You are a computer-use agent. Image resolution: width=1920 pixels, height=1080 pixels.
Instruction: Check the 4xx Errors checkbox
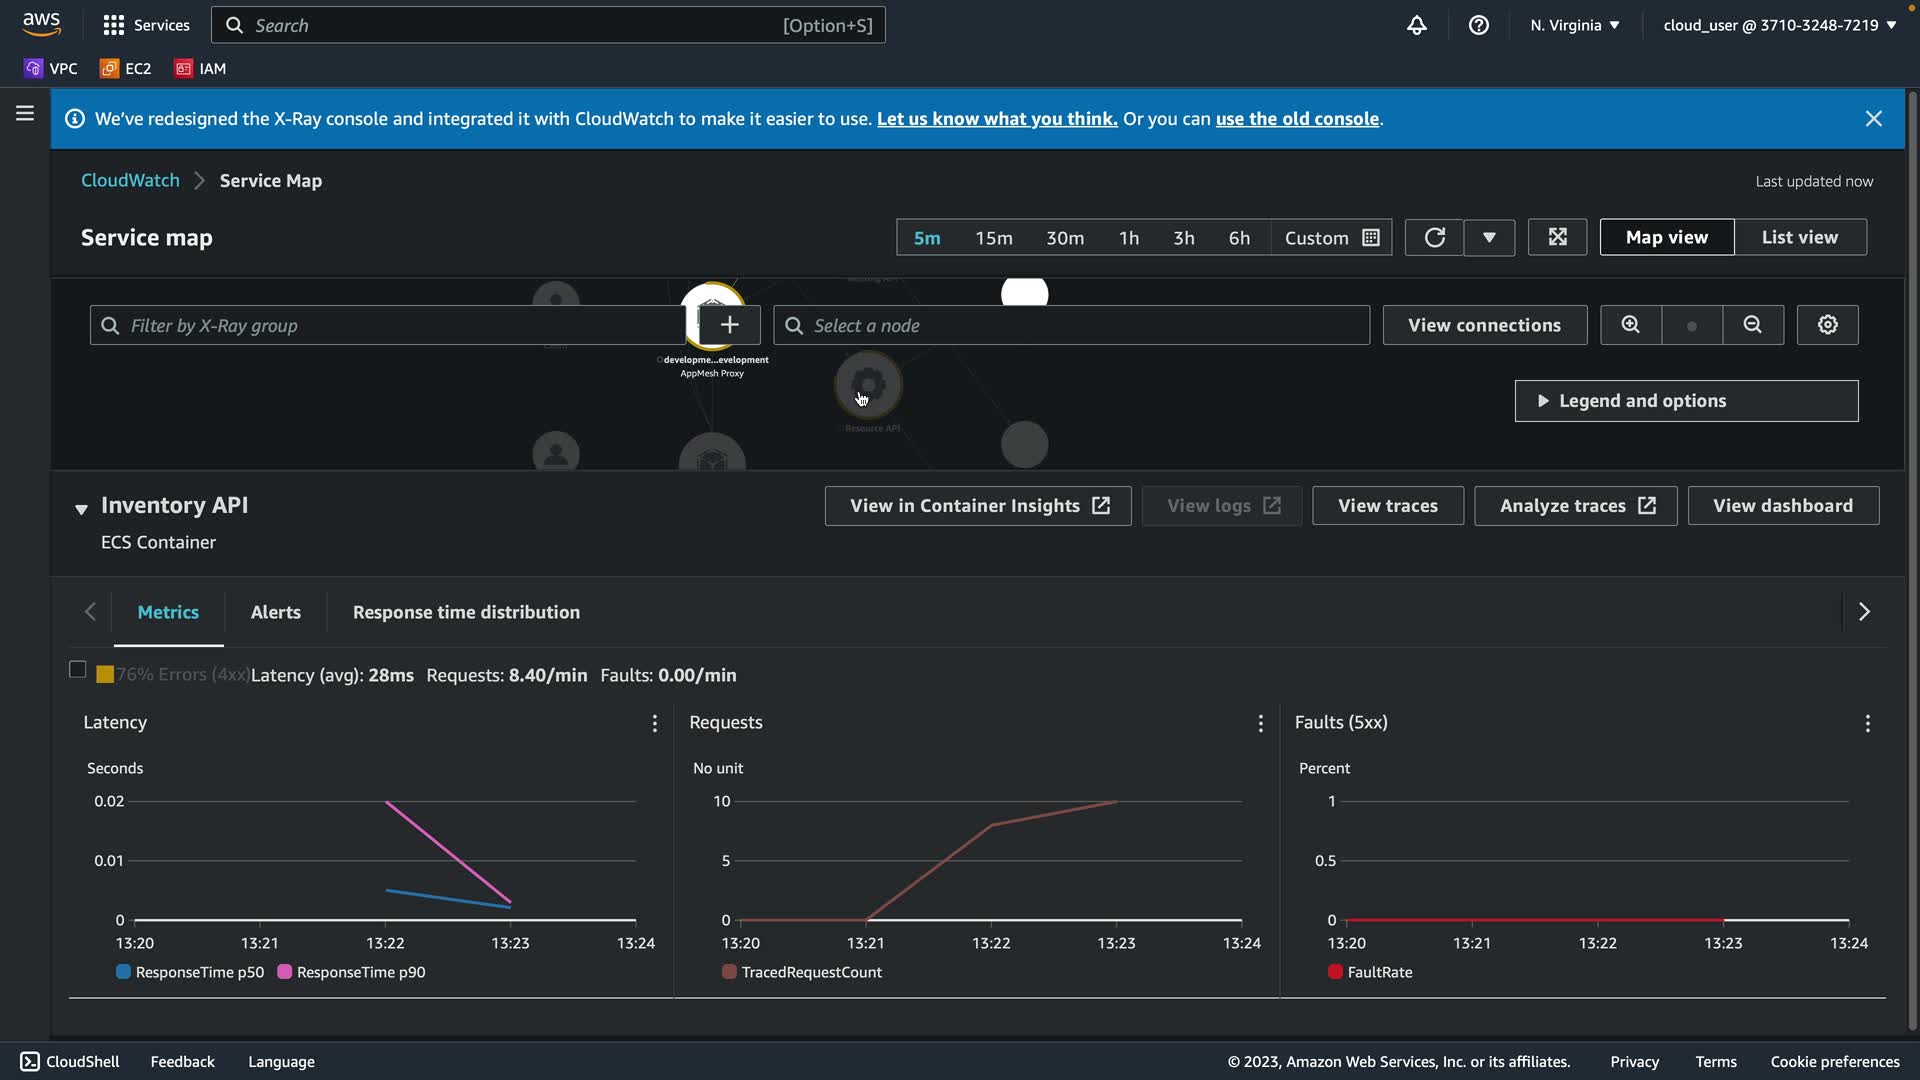pyautogui.click(x=77, y=670)
